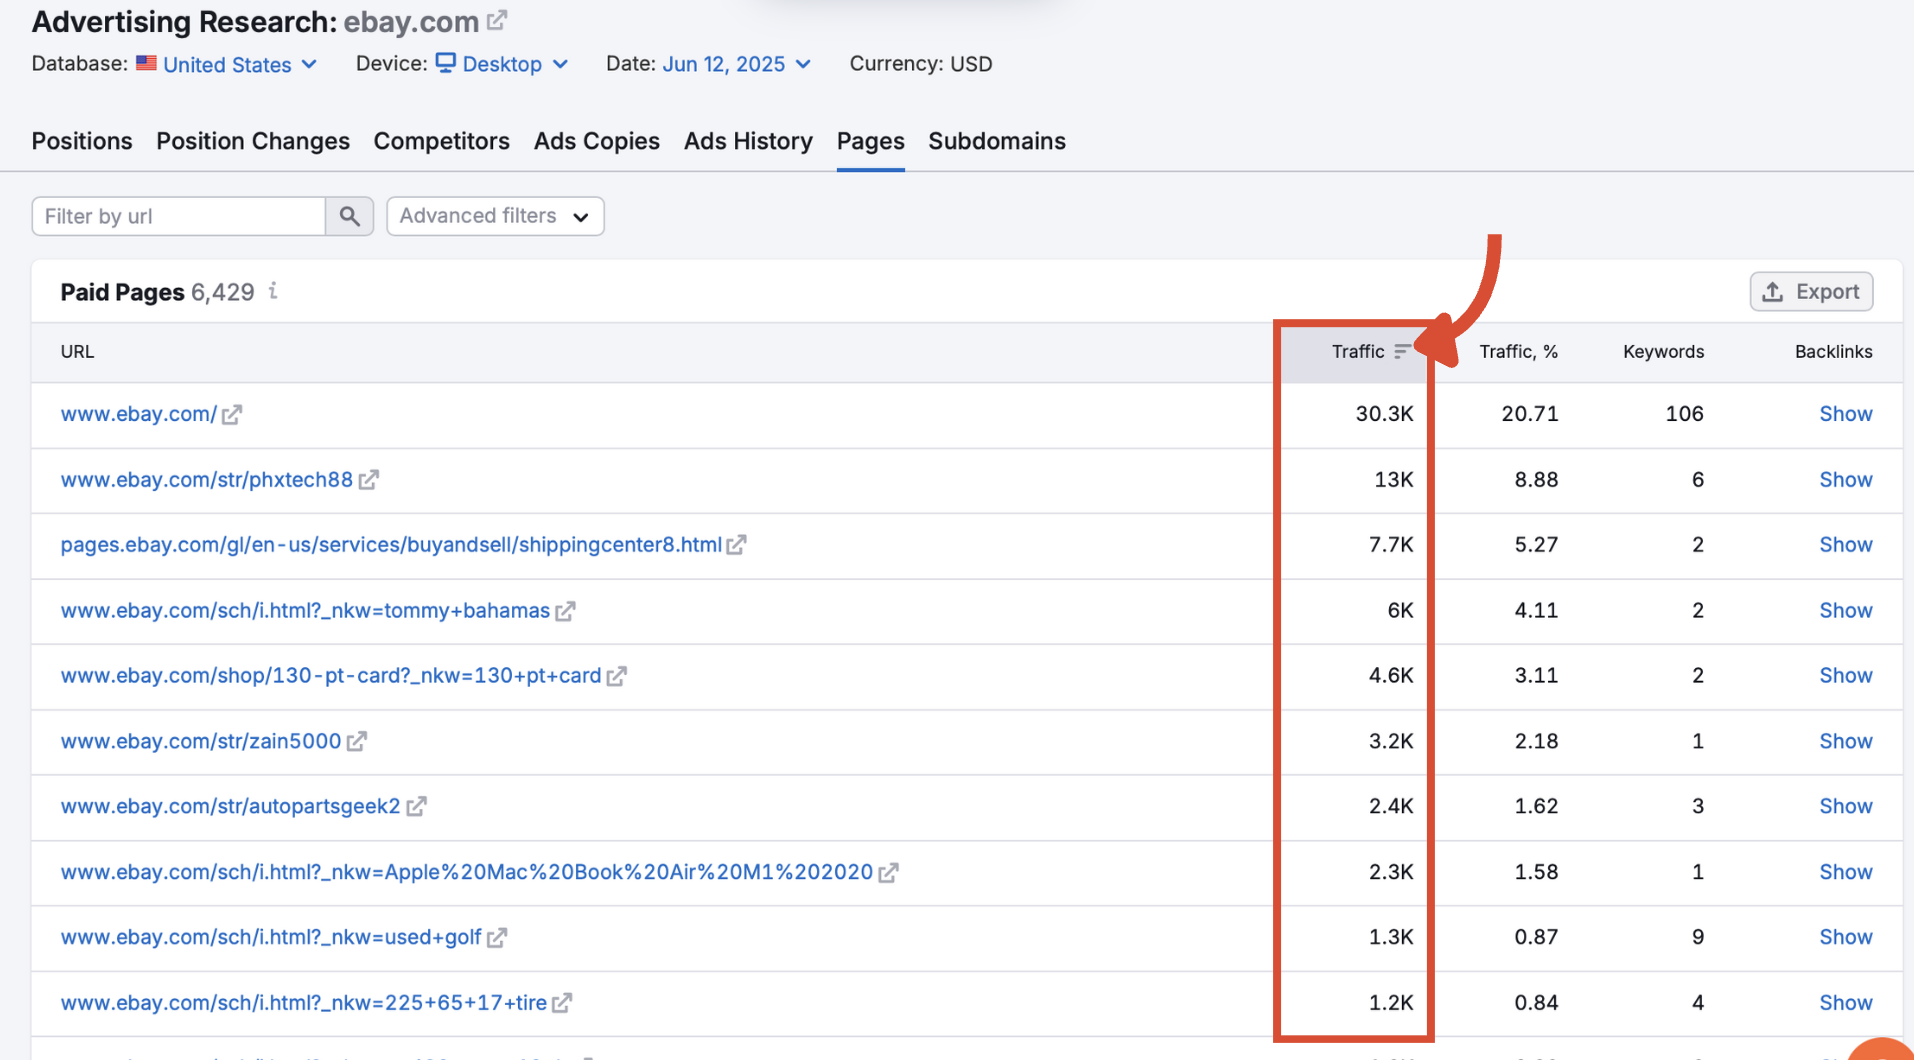Click the info icon next to Paid Pages count

pos(272,292)
